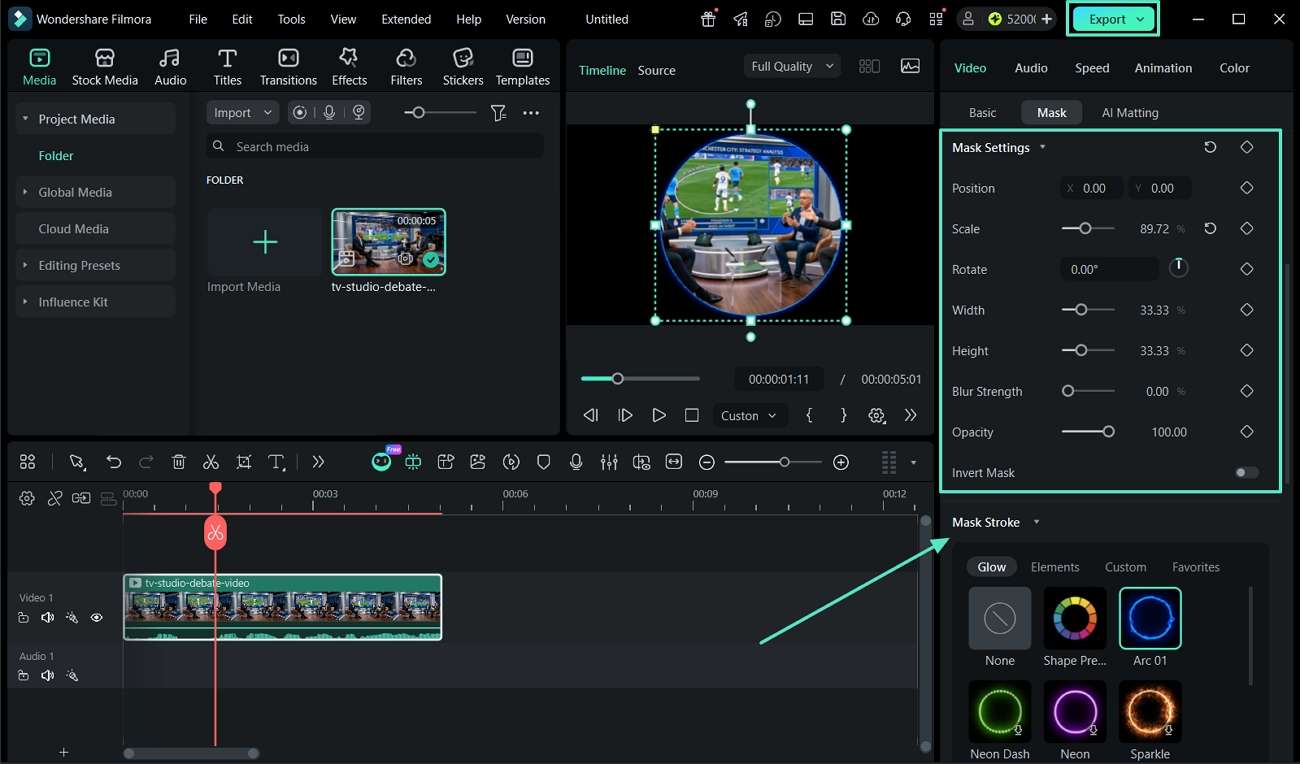
Task: Open the Transitions panel
Action: click(288, 67)
